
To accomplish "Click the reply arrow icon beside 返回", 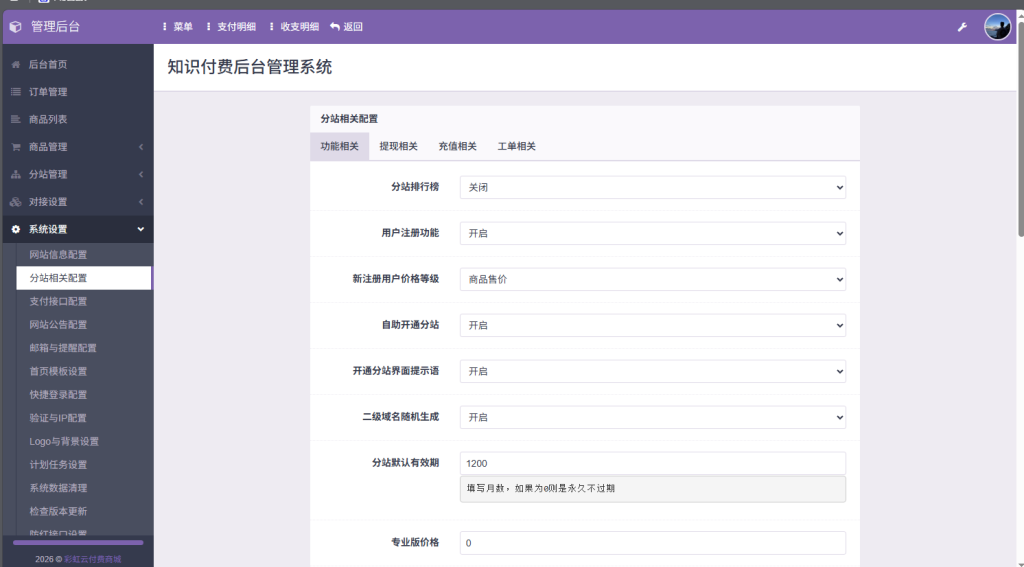I will (335, 27).
